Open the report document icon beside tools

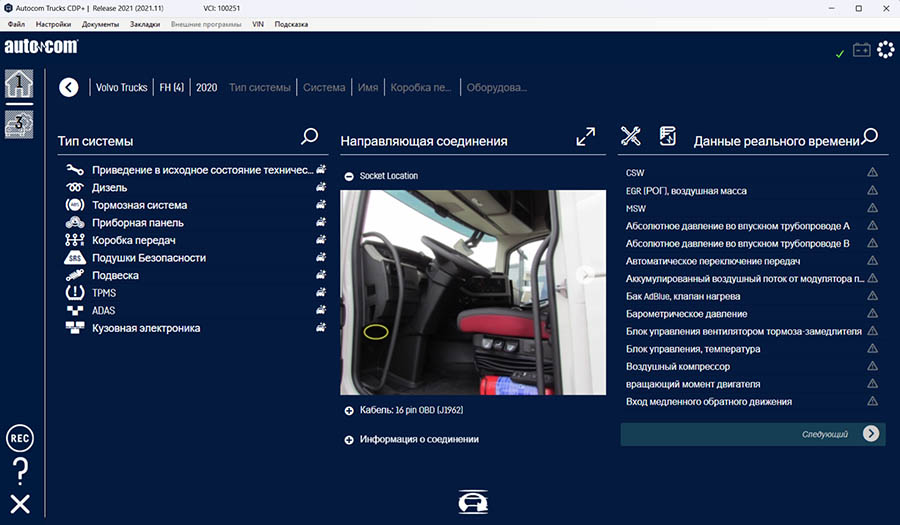coord(668,136)
